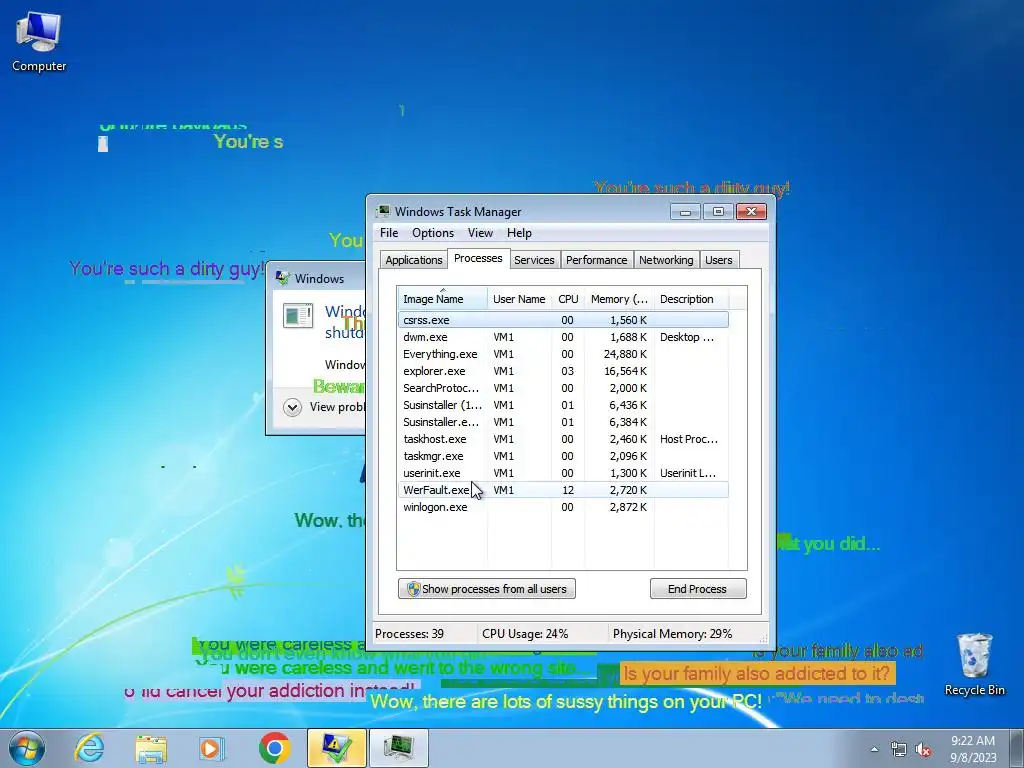Viewport: 1024px width, 768px height.
Task: Click CPU Usage: 24% status entry
Action: (x=525, y=633)
